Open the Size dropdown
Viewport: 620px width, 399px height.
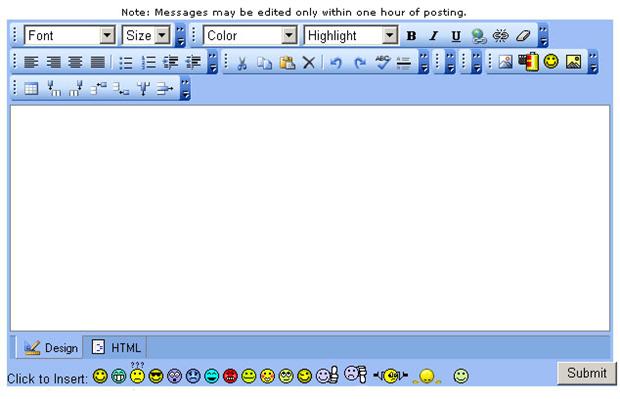(146, 36)
